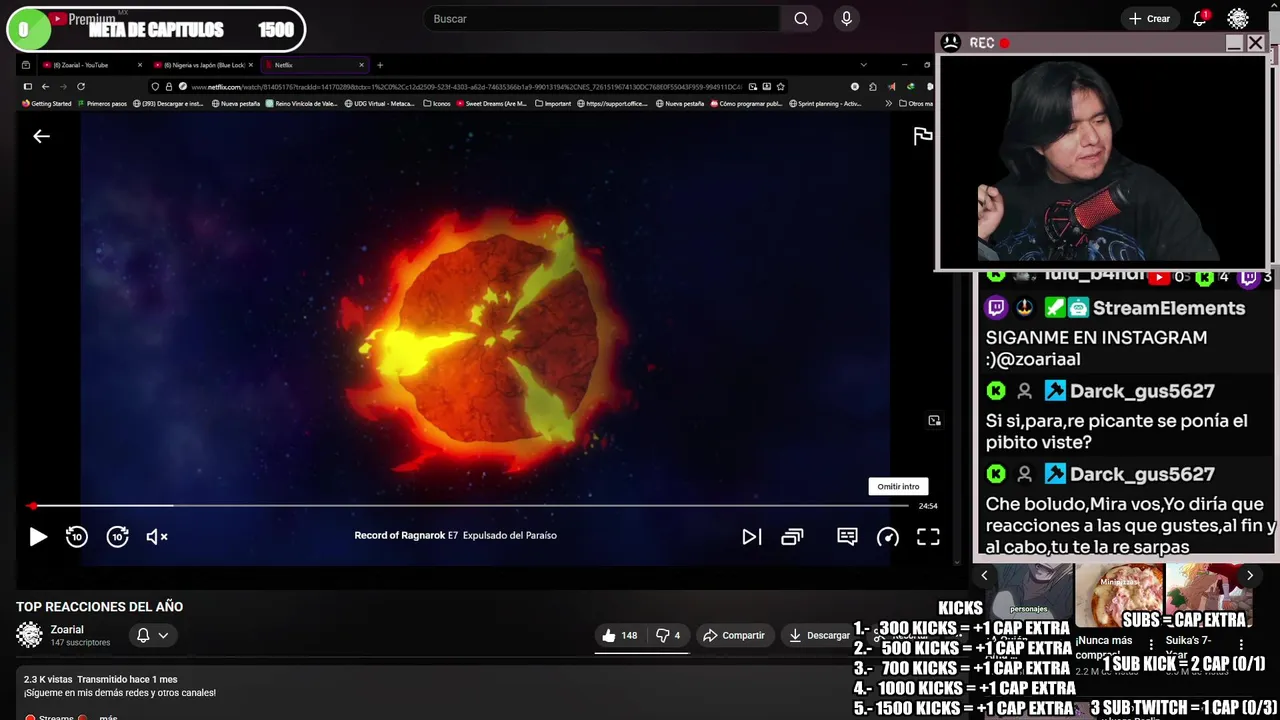1280x720 pixels.
Task: Open Reino Vinícola de Vale bookmark
Action: (302, 103)
